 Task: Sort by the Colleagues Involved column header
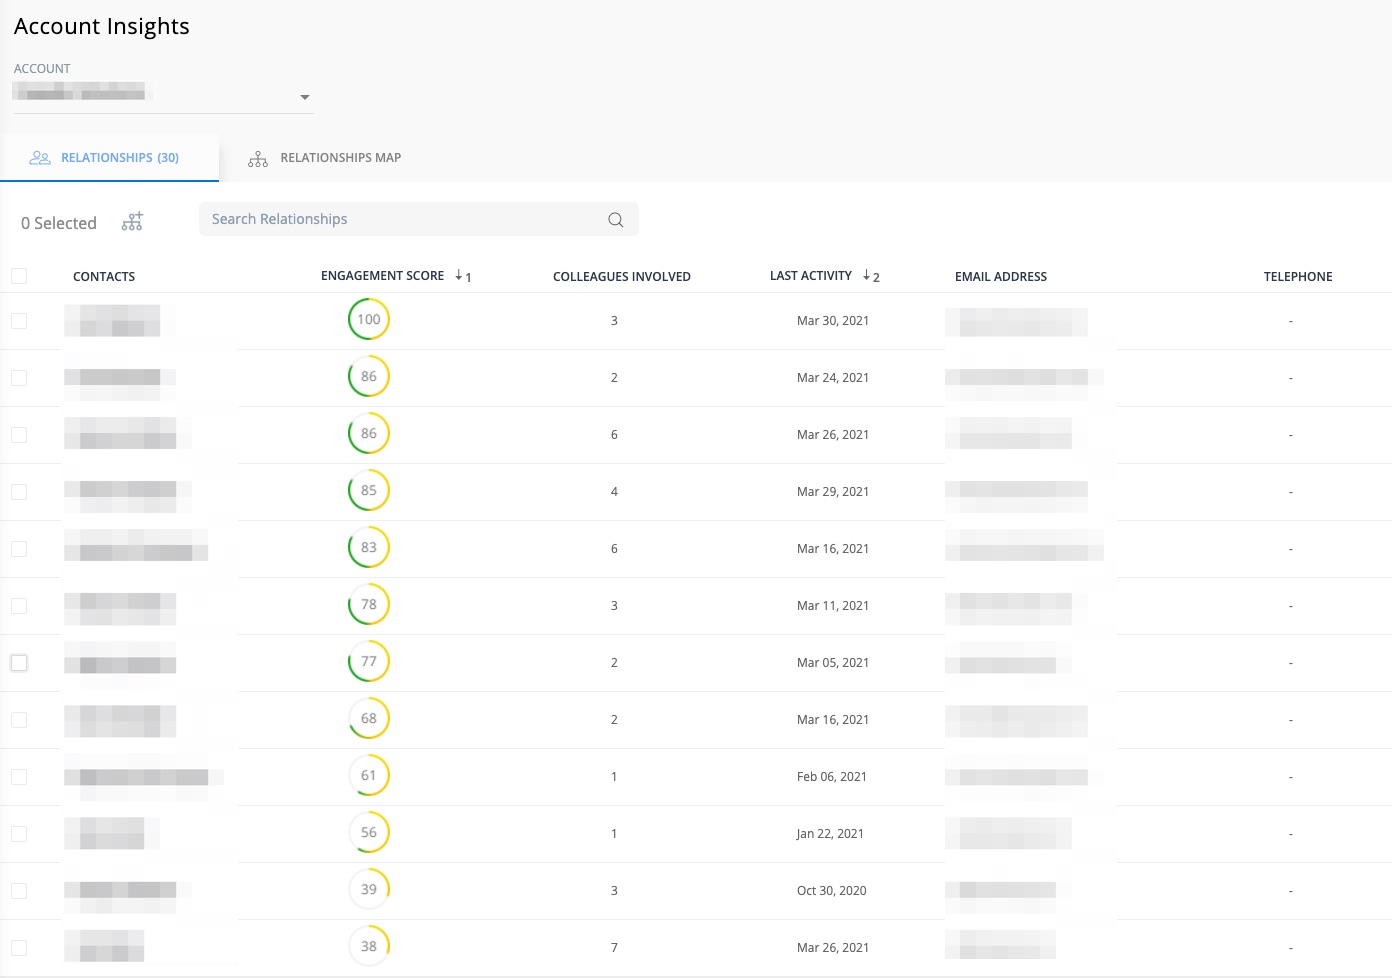621,277
